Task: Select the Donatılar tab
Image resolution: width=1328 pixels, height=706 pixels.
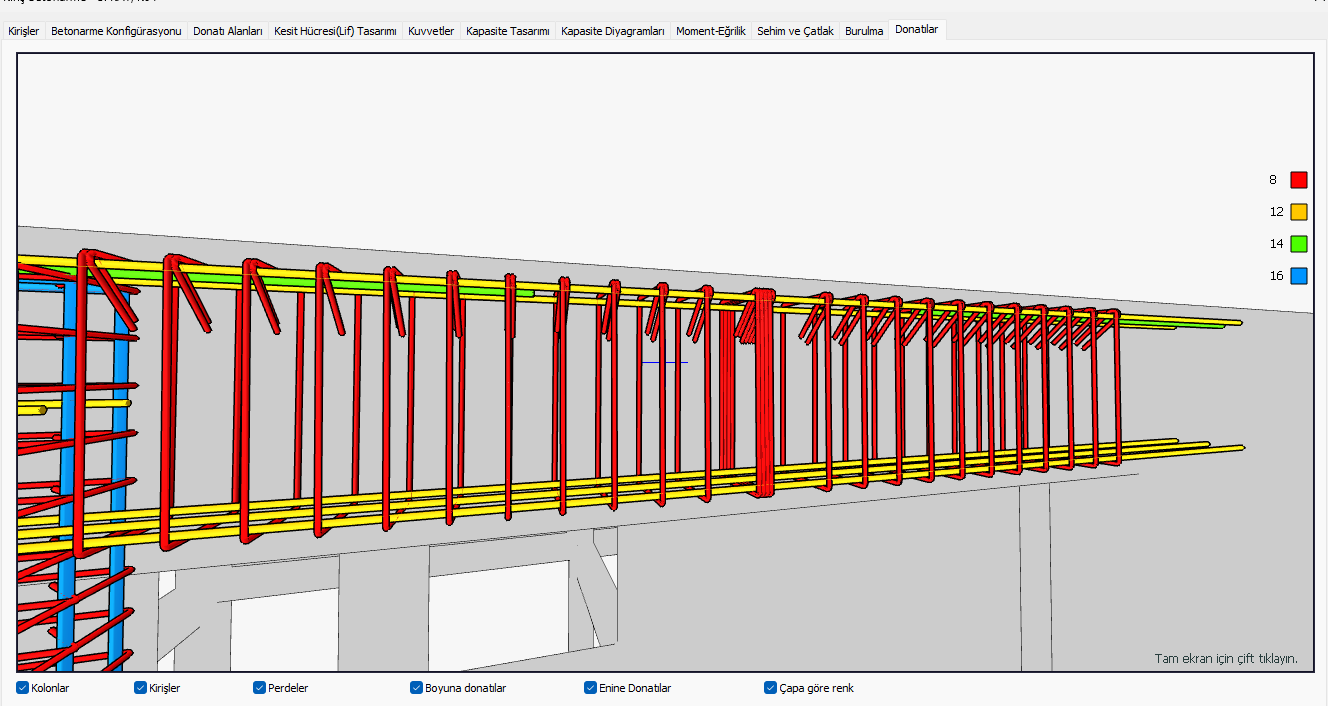Action: click(917, 30)
